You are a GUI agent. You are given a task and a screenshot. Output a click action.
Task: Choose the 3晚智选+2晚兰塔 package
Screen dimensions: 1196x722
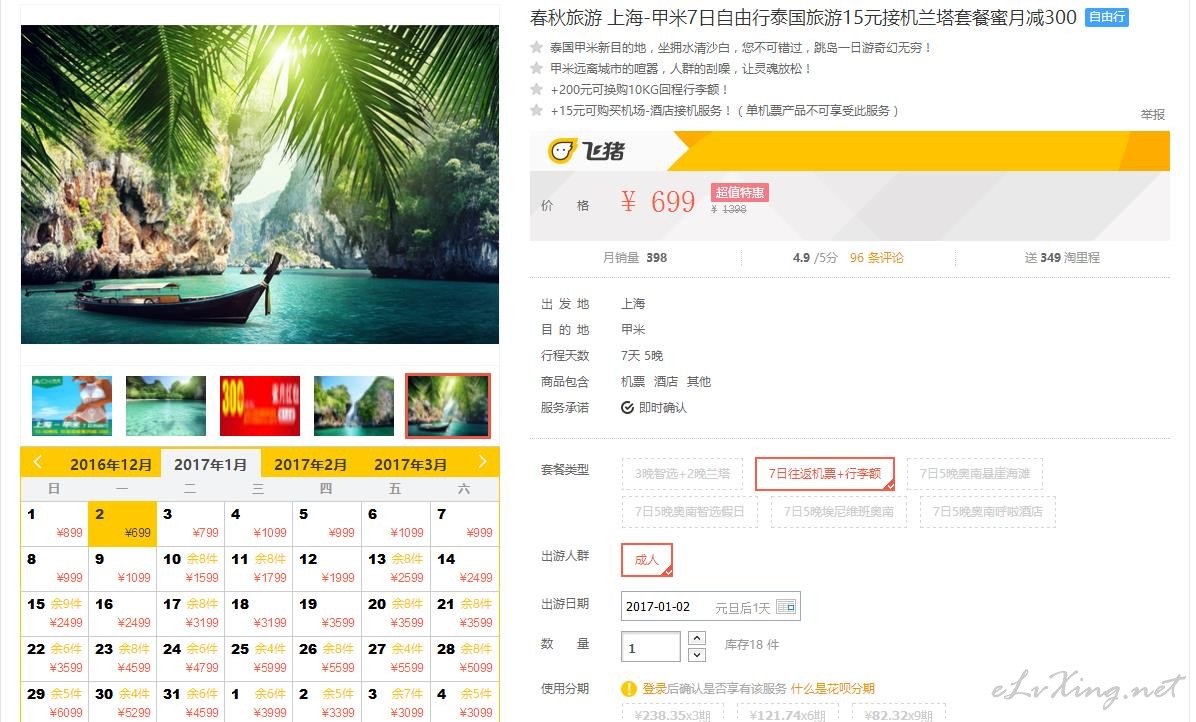pos(682,473)
